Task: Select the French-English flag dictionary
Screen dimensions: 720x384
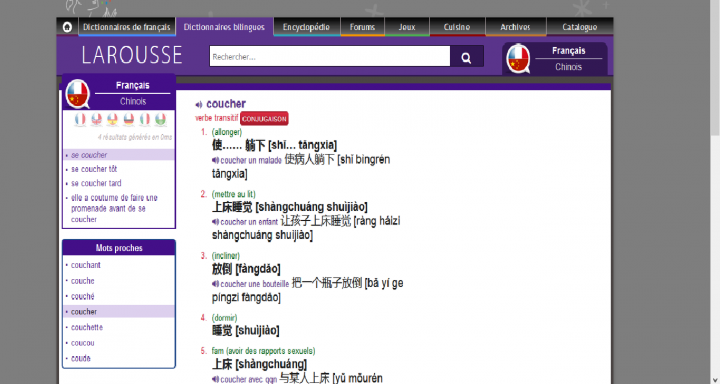Action: [x=96, y=120]
